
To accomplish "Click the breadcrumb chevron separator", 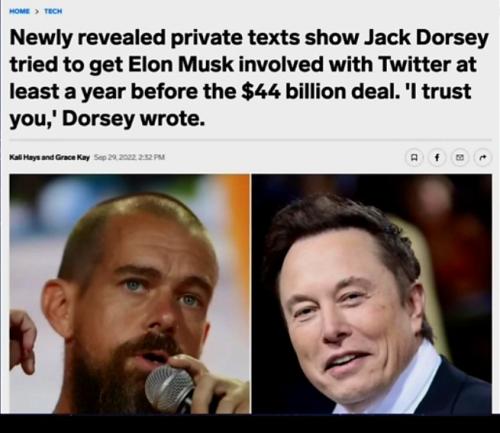I will point(37,11).
